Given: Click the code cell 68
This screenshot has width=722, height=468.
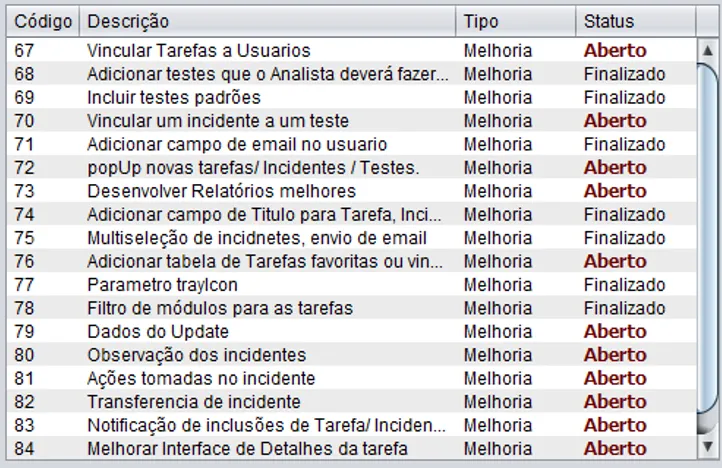Looking at the screenshot, I should pyautogui.click(x=25, y=74).
